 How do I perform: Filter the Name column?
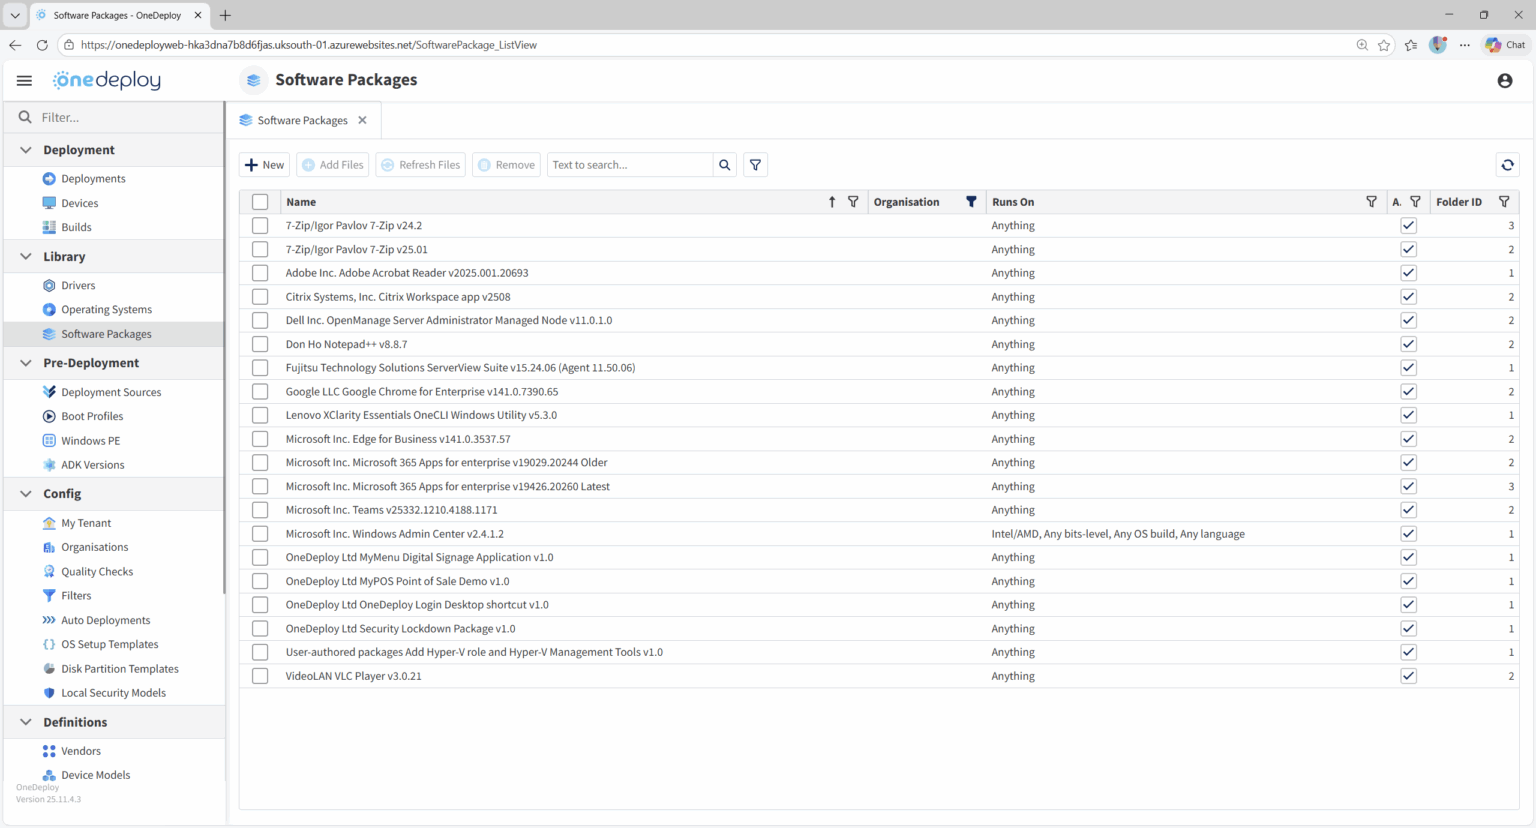[x=853, y=202]
